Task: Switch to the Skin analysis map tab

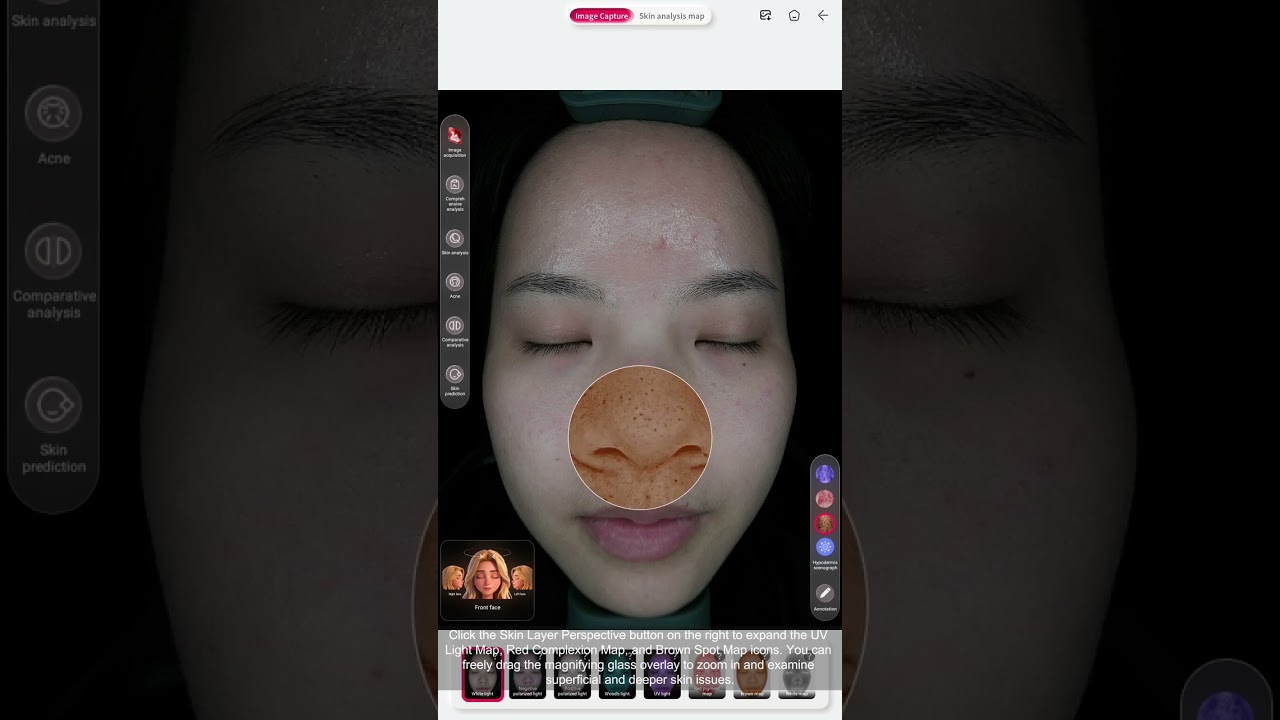Action: pos(672,16)
